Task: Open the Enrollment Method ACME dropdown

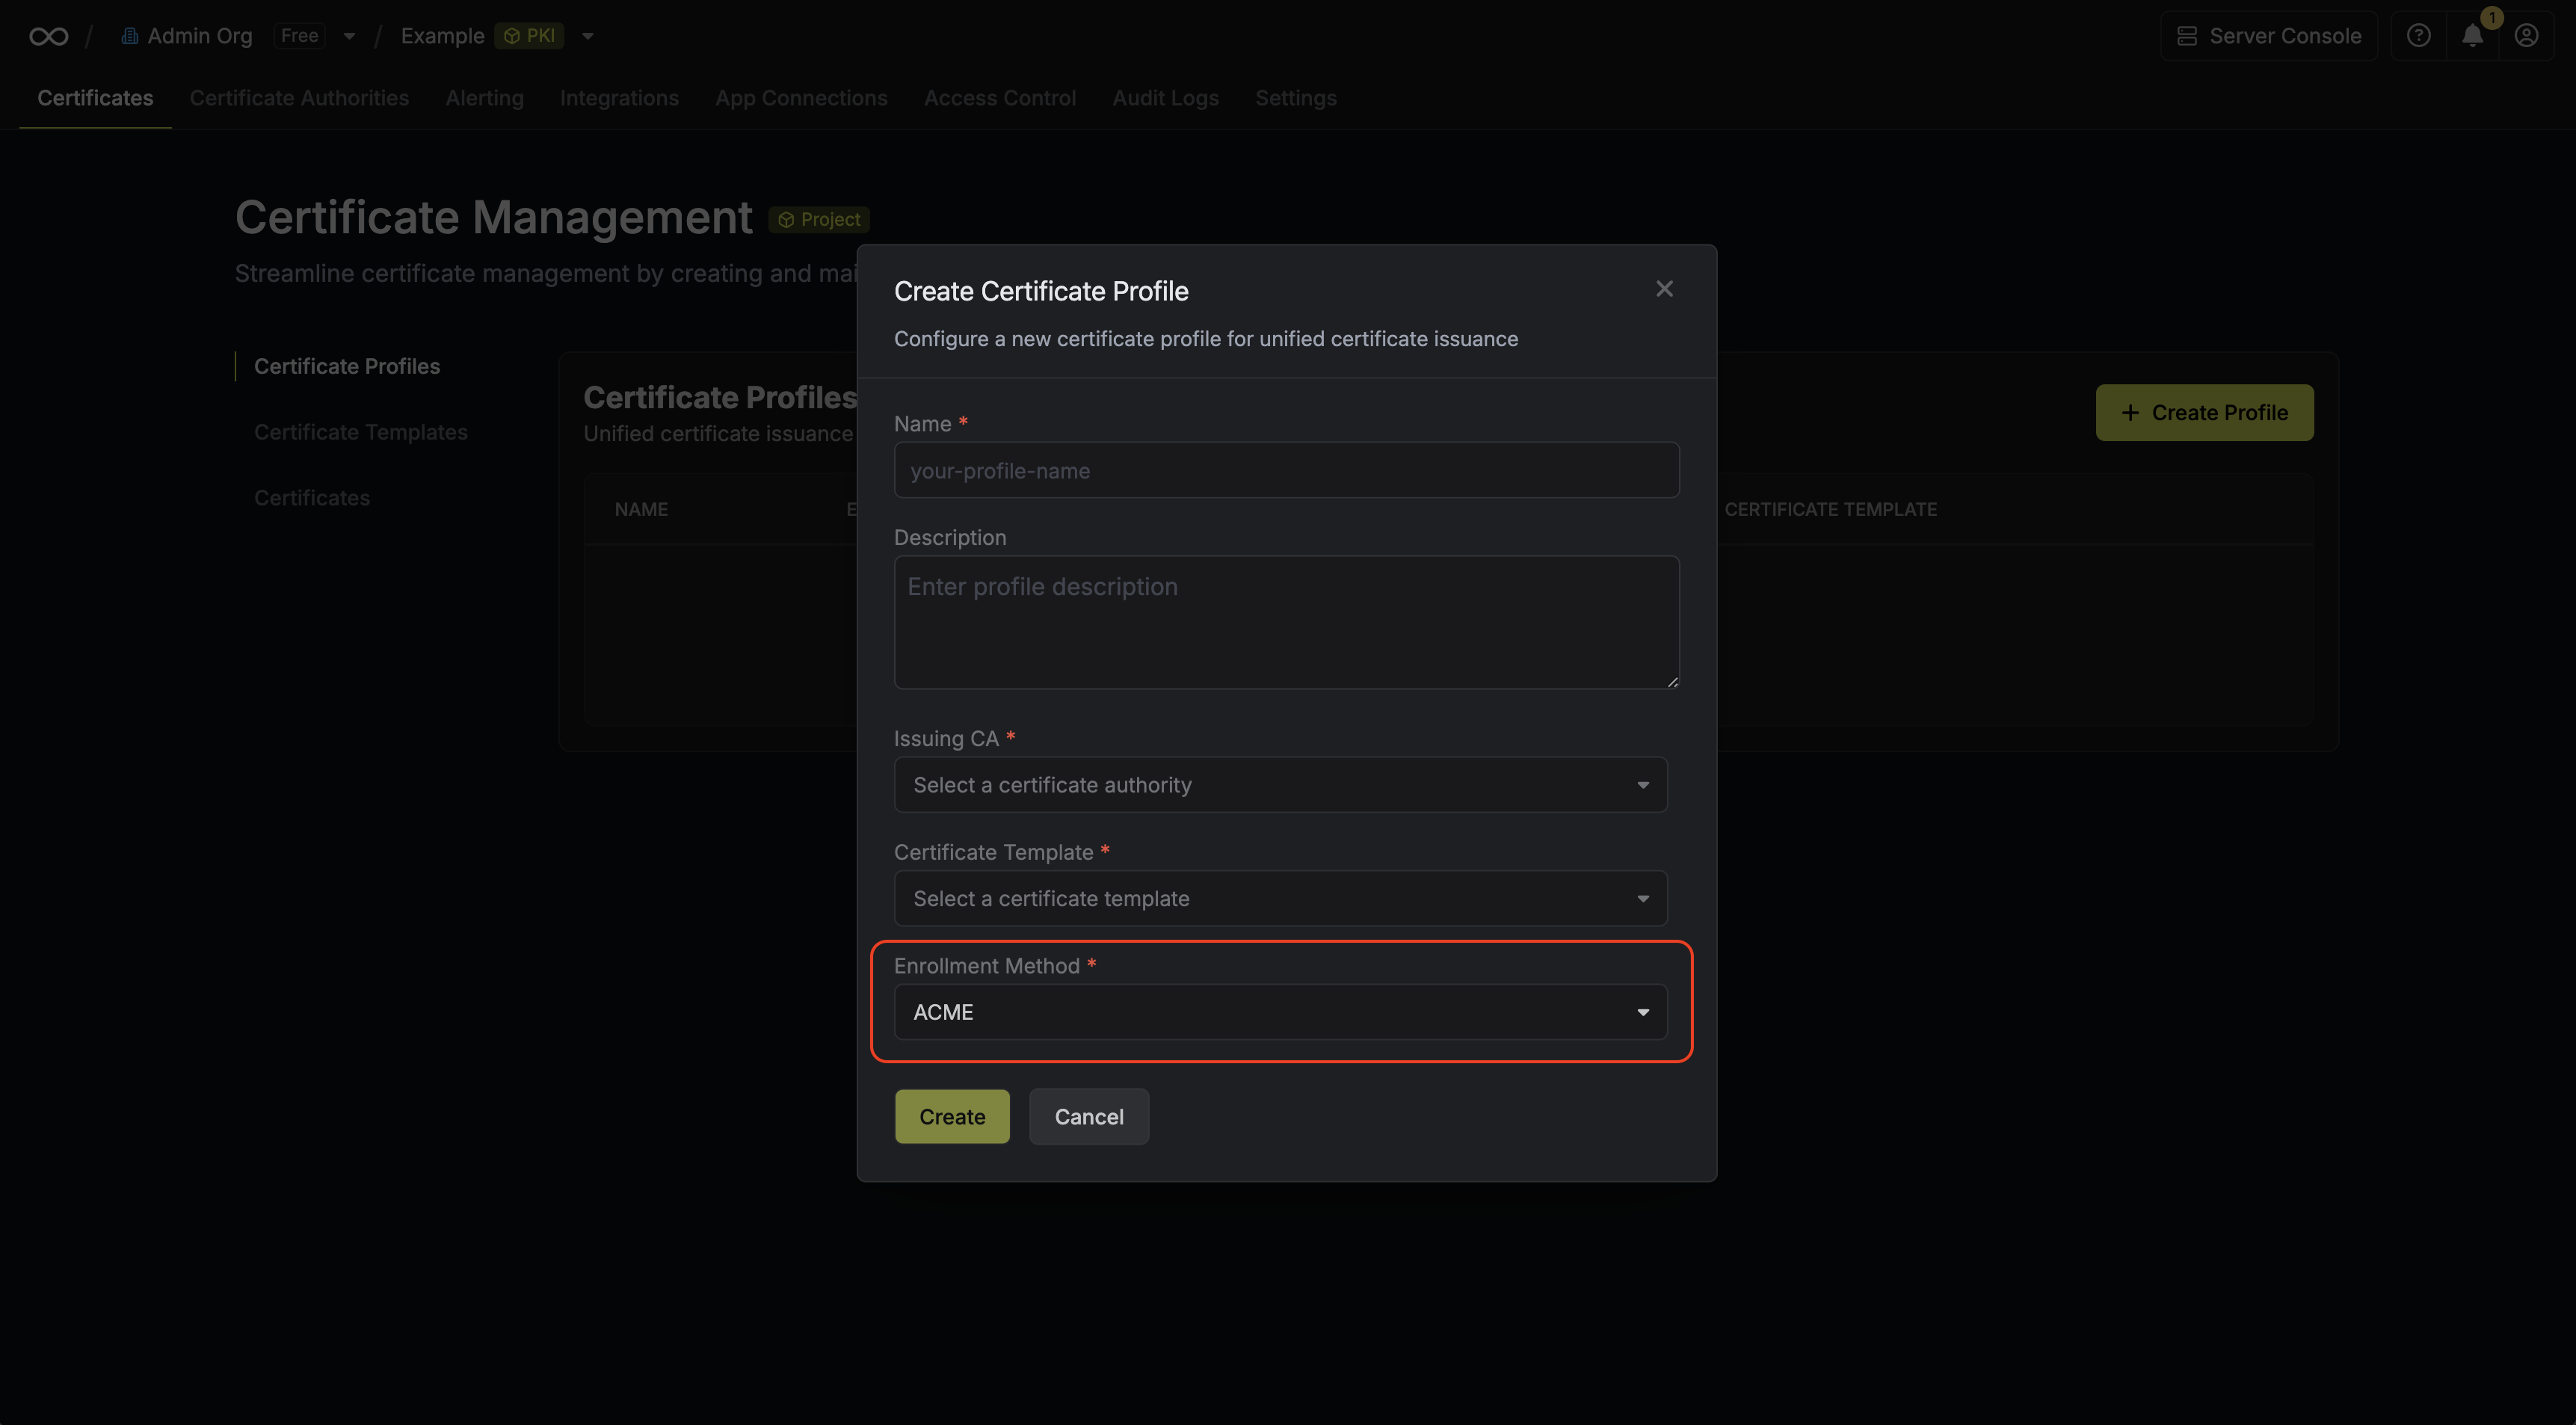Action: [1280, 1012]
